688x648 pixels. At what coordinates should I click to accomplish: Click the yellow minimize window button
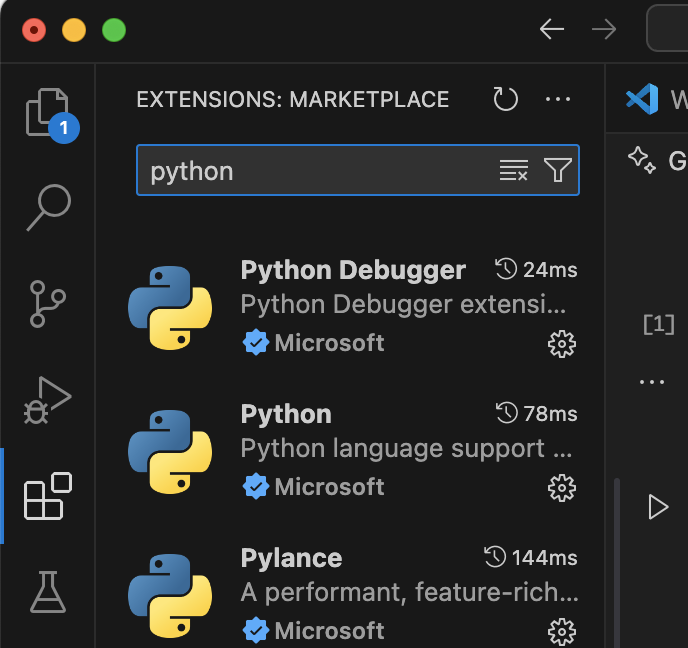[x=74, y=30]
